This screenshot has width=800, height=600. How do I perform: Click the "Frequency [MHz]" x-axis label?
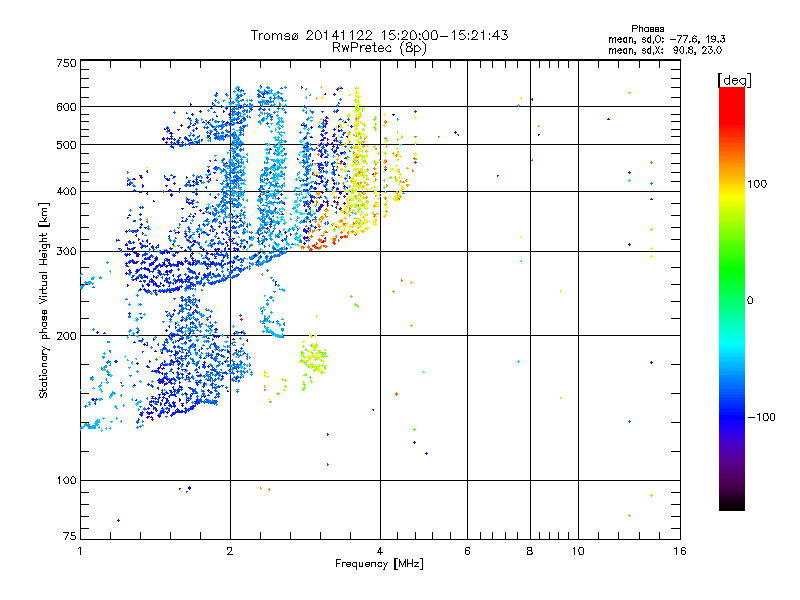379,564
